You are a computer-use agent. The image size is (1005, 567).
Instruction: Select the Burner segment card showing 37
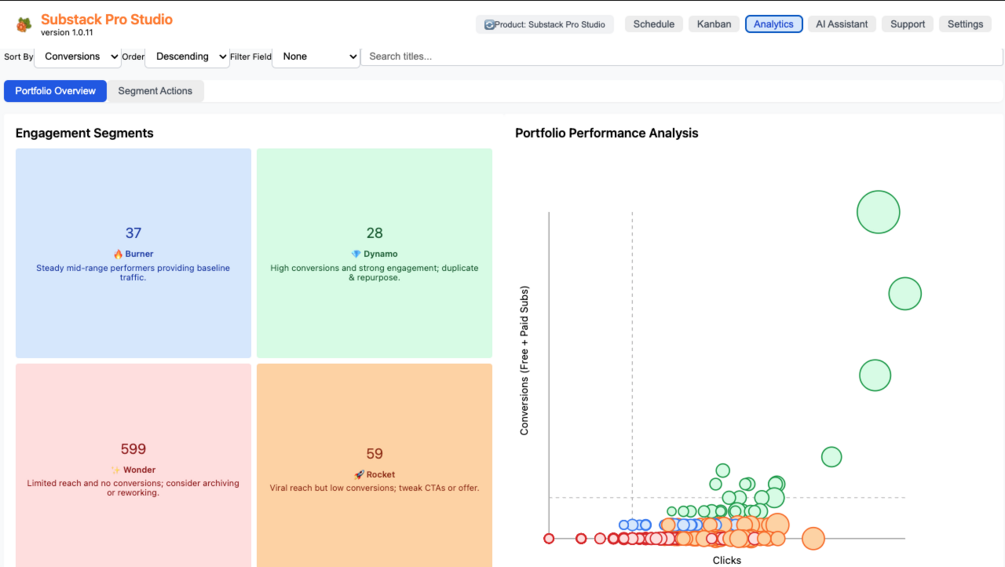133,253
